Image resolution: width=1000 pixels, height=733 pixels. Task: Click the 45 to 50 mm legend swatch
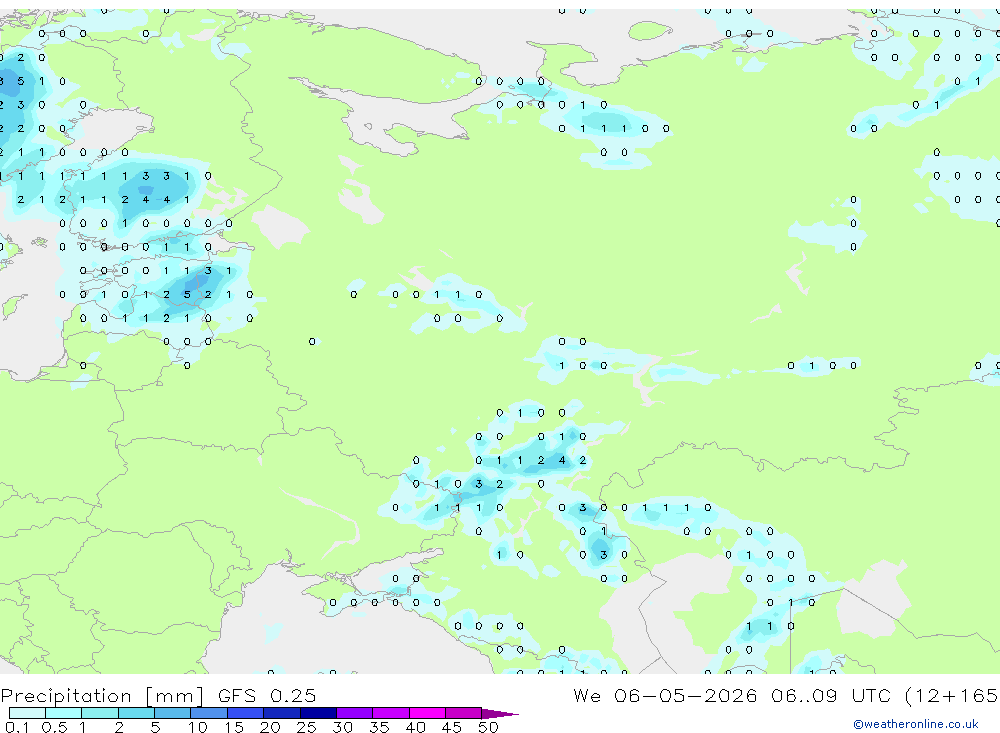click(x=464, y=713)
